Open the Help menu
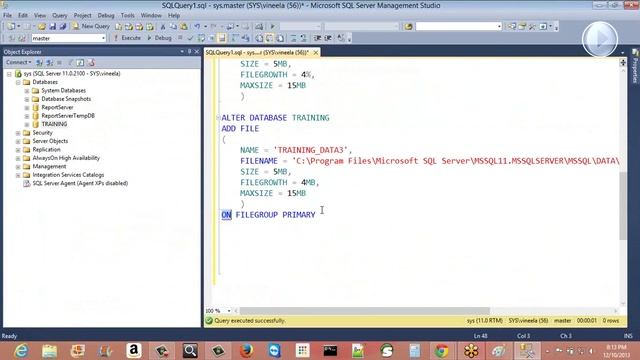The width and height of the screenshot is (640, 360). pos(174,16)
